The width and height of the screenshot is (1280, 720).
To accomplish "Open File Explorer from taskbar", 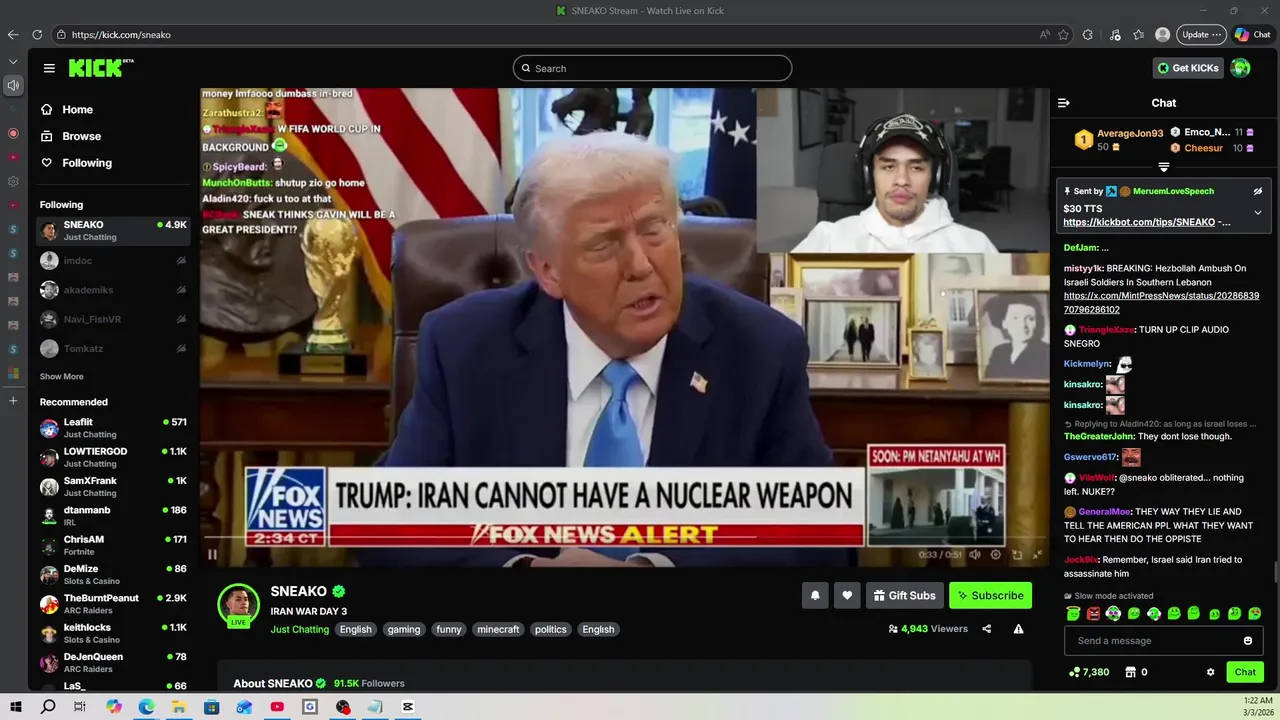I will point(179,707).
